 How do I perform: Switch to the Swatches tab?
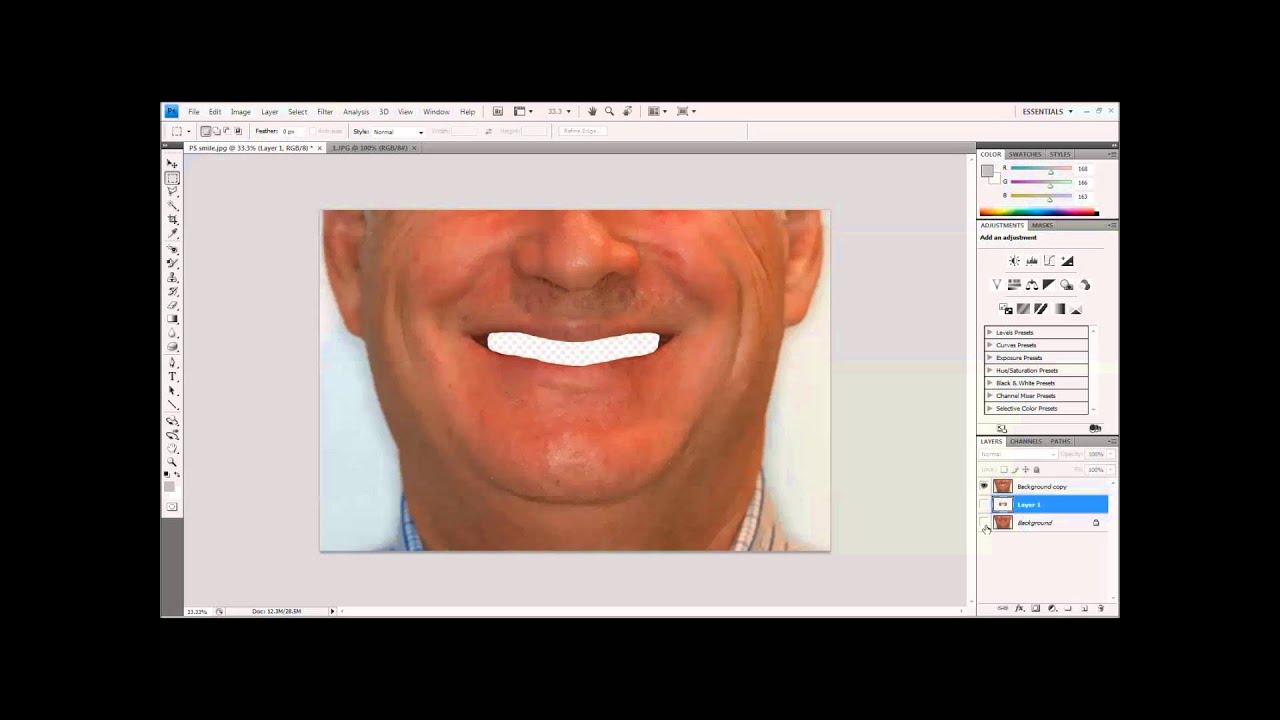(x=1024, y=154)
